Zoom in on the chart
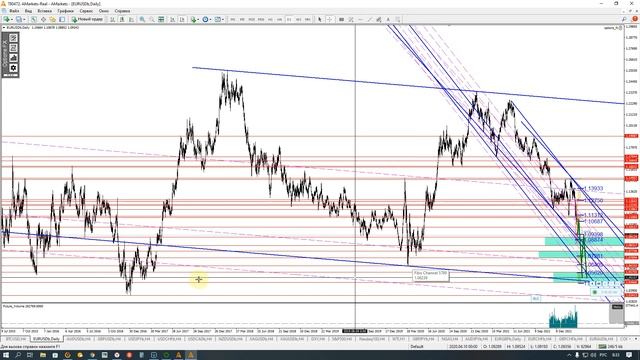Screen dimensions: 640x360 [x=142, y=19]
